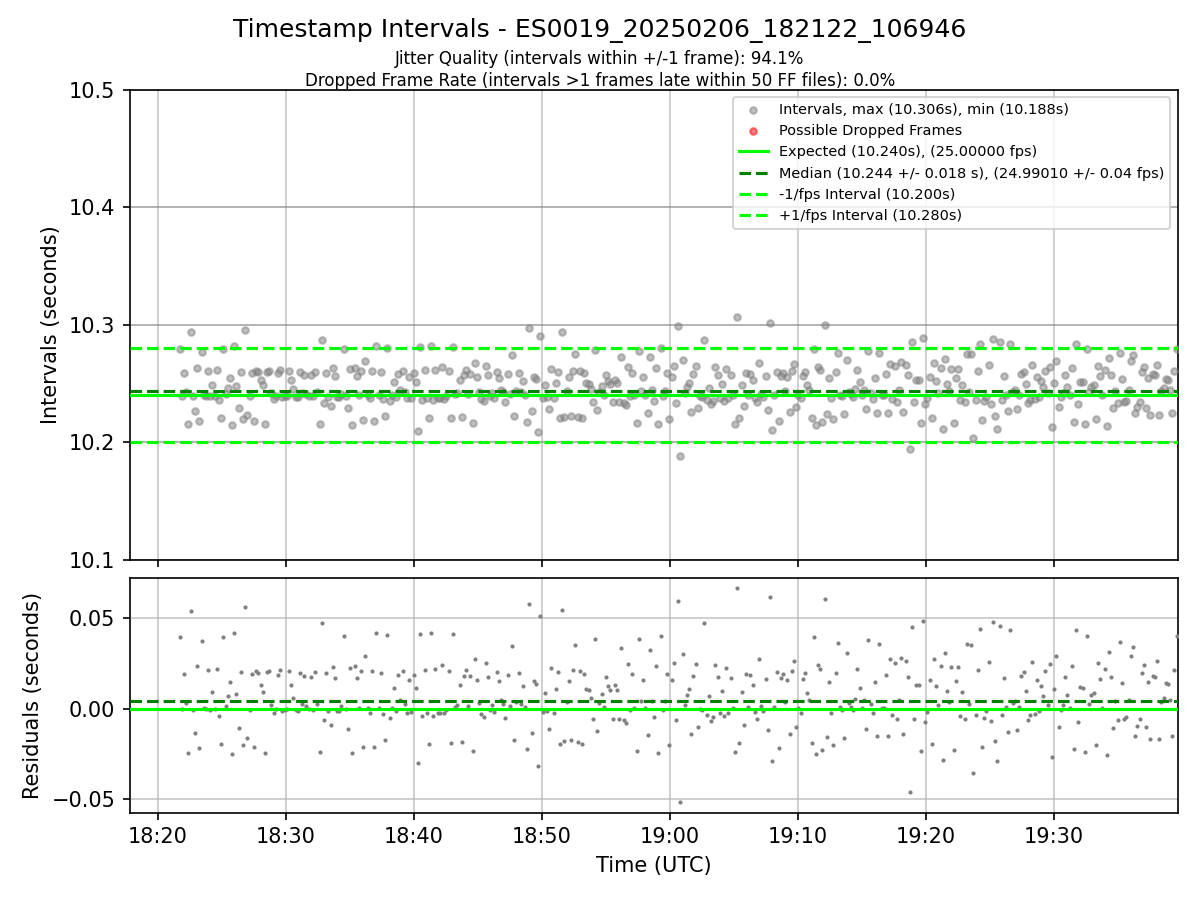Click the 'Residuals (seconds)' y-axis label
Image resolution: width=1200 pixels, height=900 pixels.
point(31,696)
